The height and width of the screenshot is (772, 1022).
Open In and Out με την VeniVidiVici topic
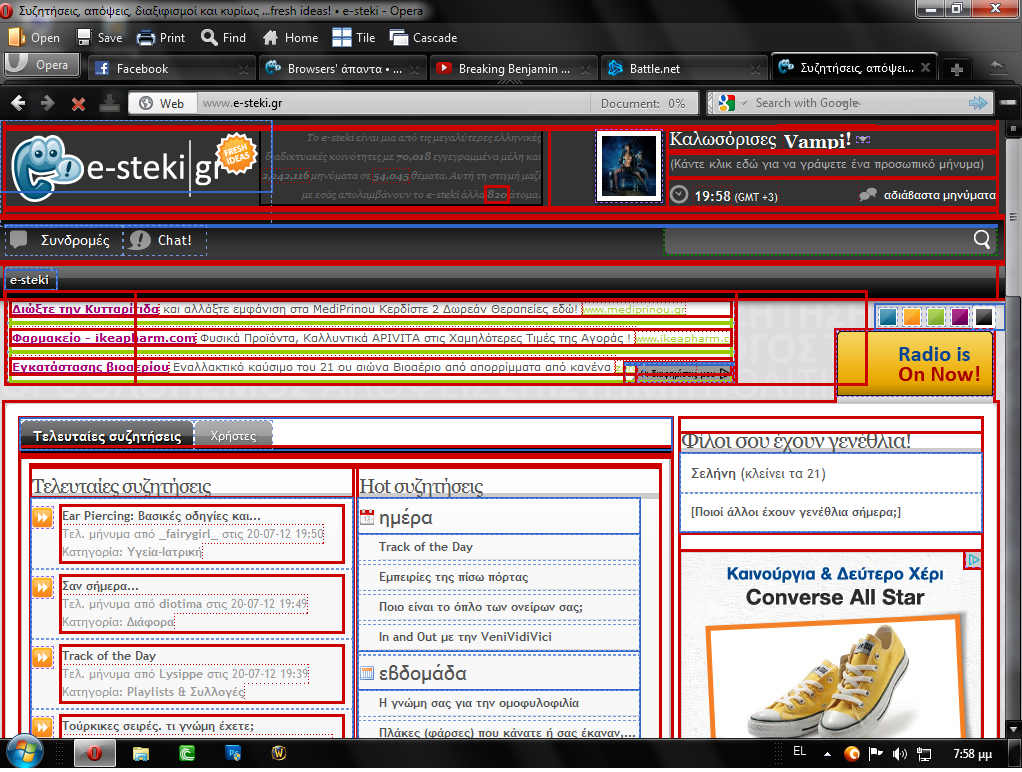[465, 637]
